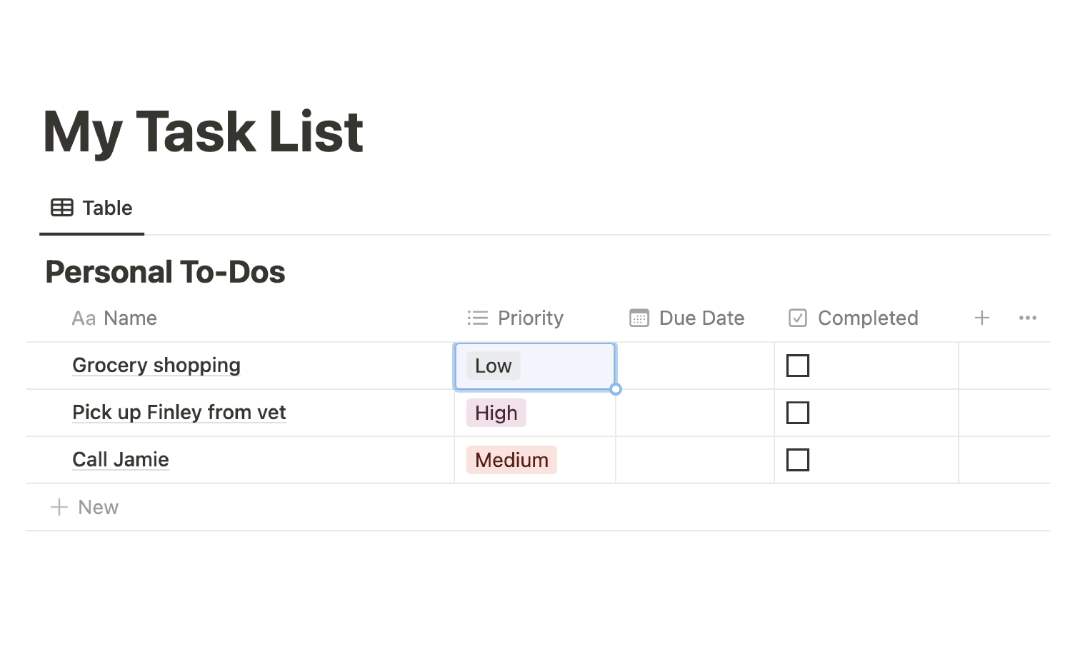Open the Priority column header menu
The height and width of the screenshot is (648, 1080).
pos(530,318)
